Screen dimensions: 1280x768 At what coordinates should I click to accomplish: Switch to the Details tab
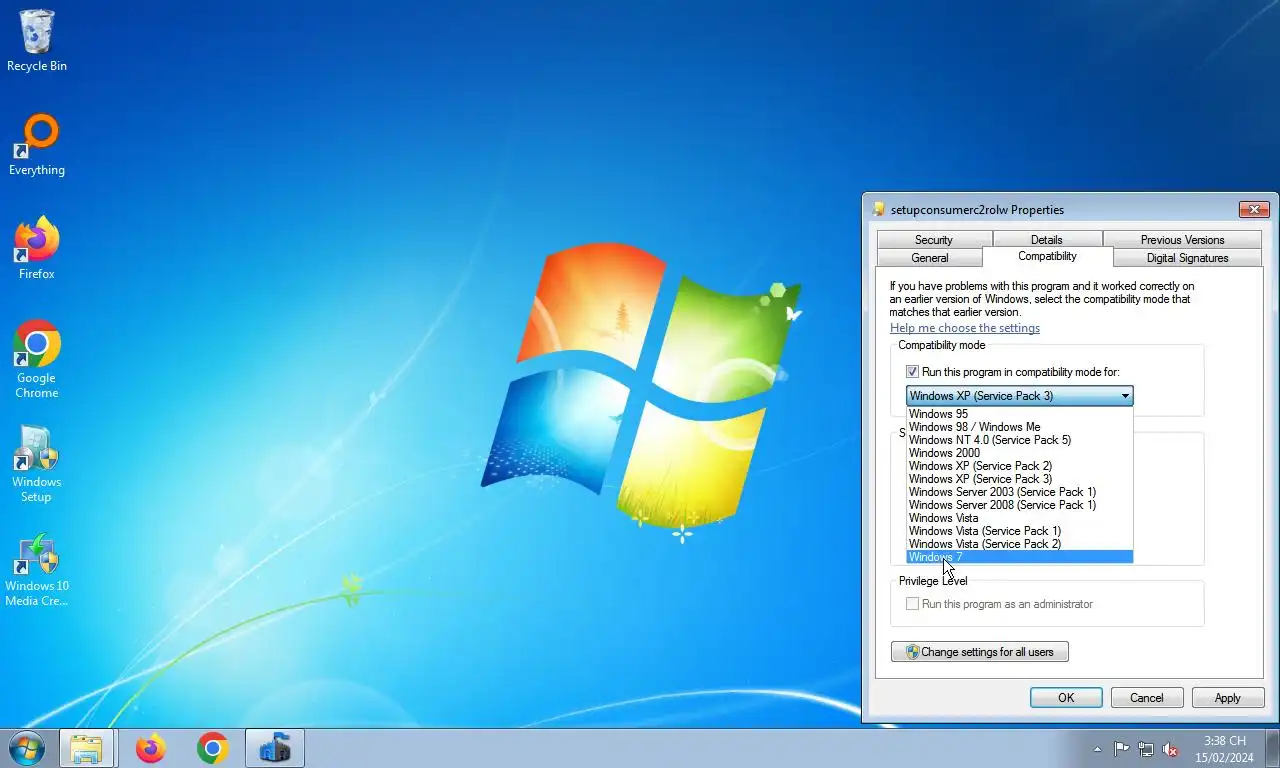pyautogui.click(x=1047, y=240)
